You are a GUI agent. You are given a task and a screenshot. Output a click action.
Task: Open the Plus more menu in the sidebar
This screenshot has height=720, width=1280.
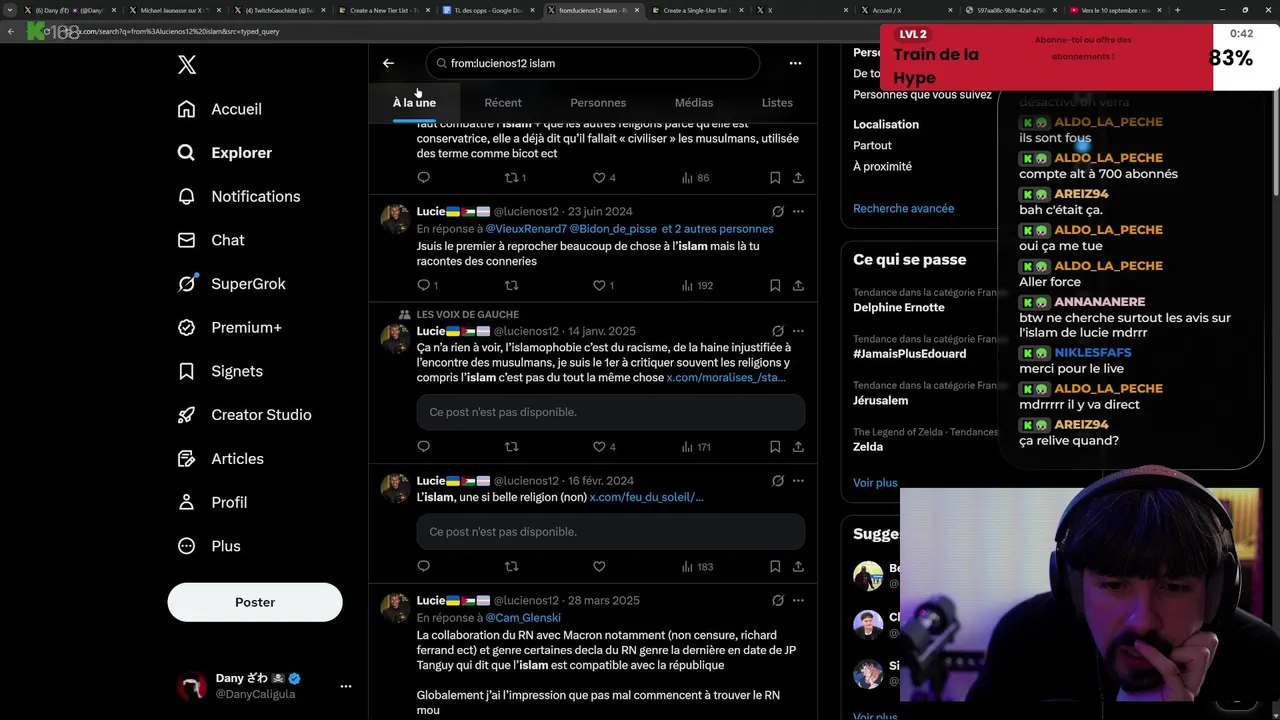[x=209, y=546]
